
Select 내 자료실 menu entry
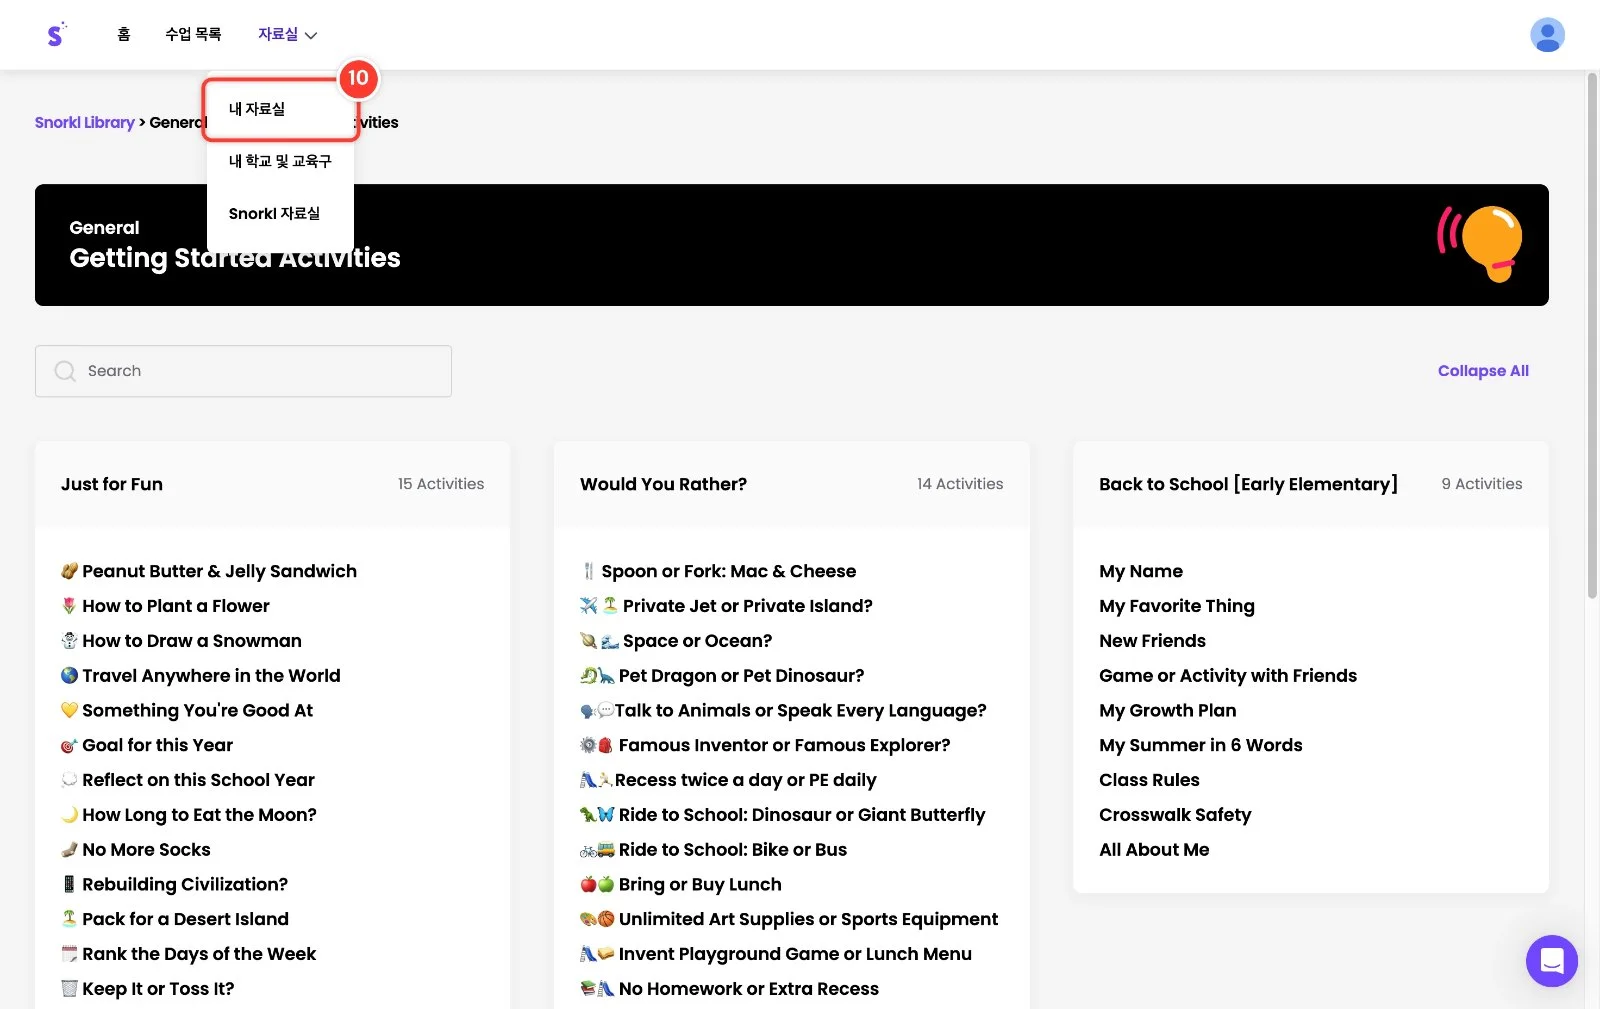coord(257,109)
